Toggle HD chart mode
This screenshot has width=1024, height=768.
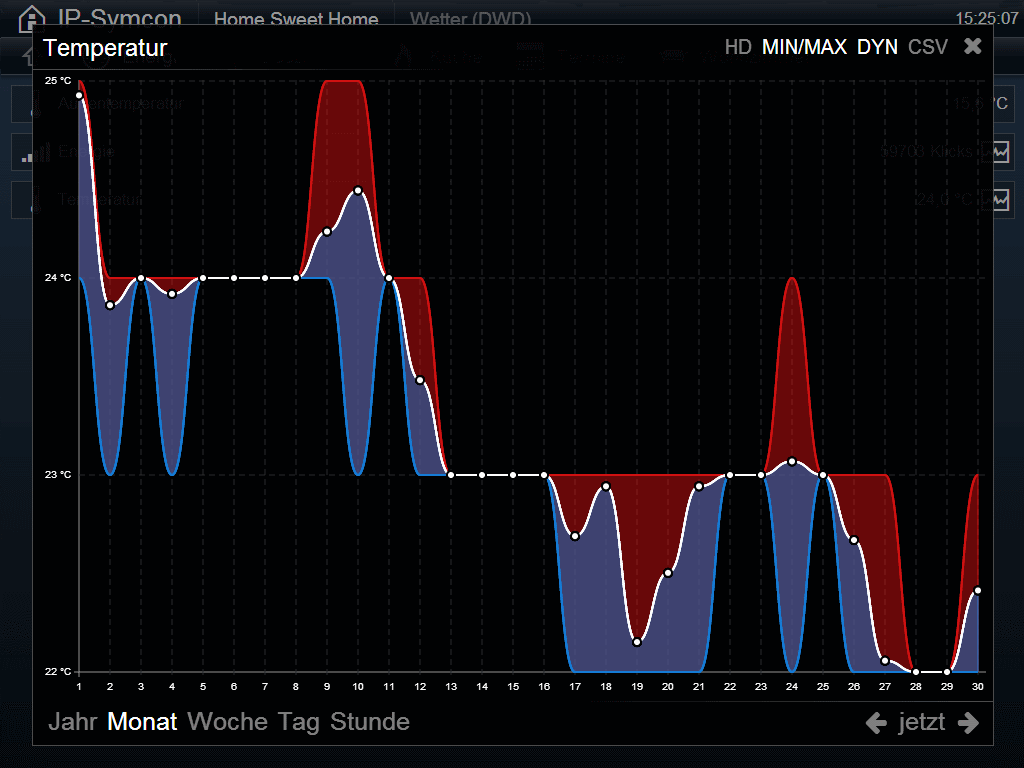pos(738,47)
